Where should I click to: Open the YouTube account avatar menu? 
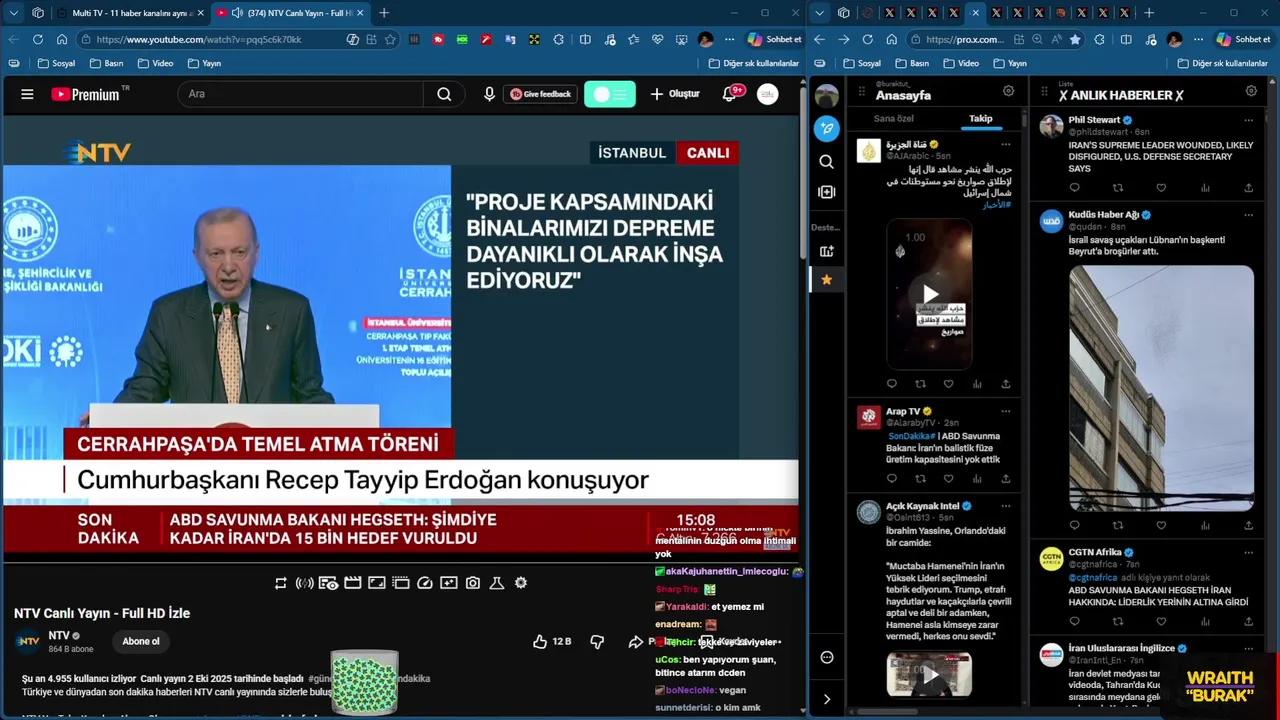click(767, 94)
